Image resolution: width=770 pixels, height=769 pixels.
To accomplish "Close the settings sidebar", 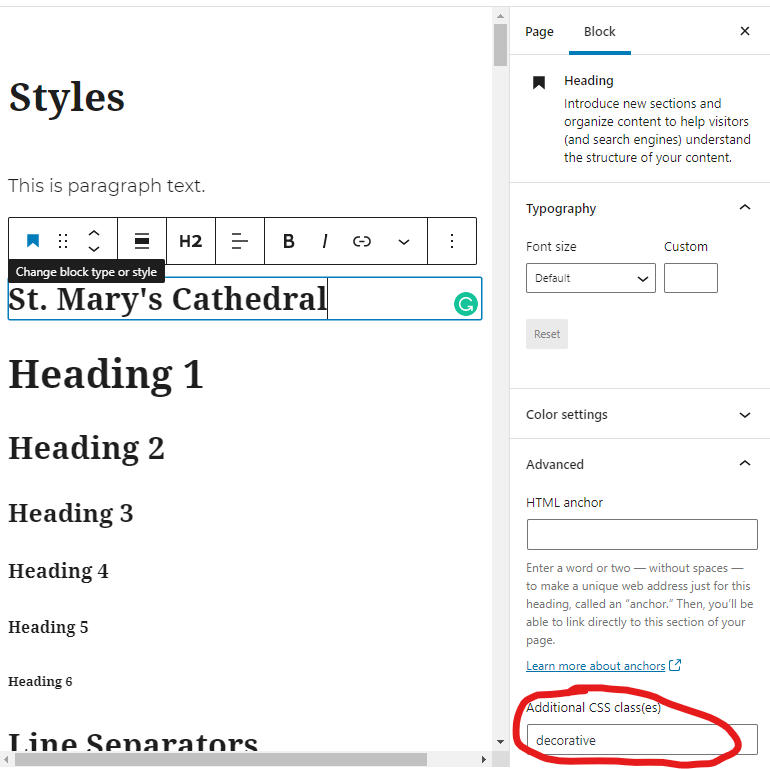I will coord(744,32).
